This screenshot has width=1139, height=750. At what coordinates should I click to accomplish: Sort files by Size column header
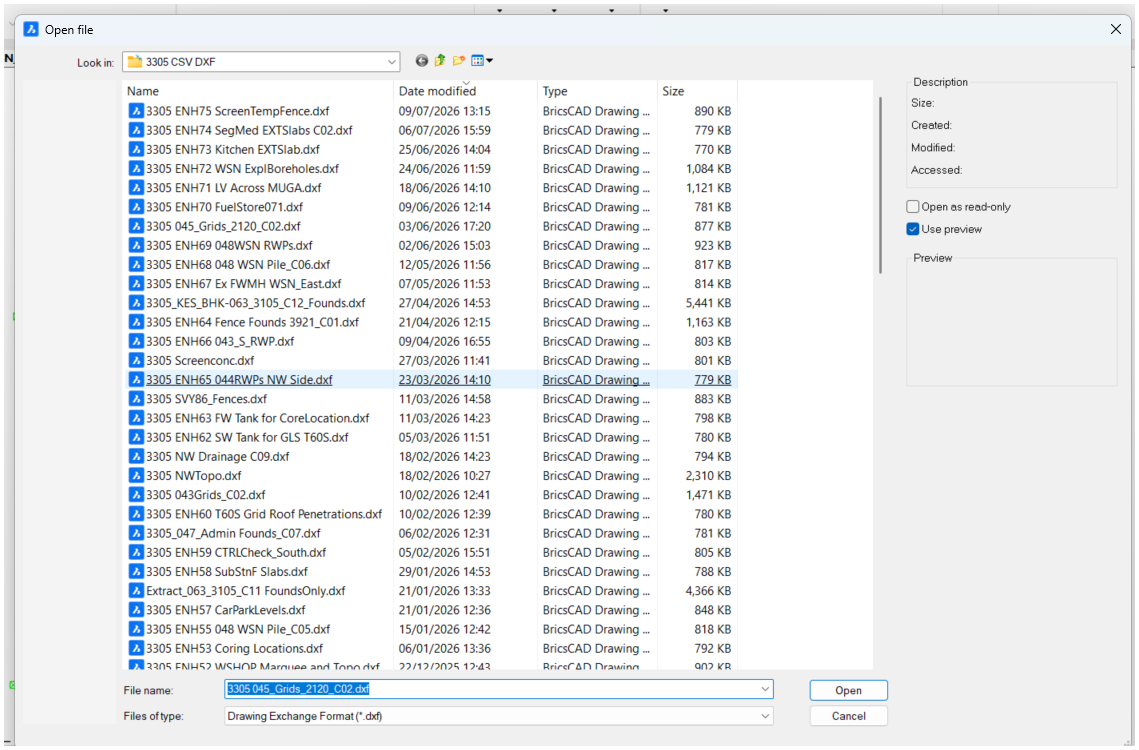click(x=697, y=91)
